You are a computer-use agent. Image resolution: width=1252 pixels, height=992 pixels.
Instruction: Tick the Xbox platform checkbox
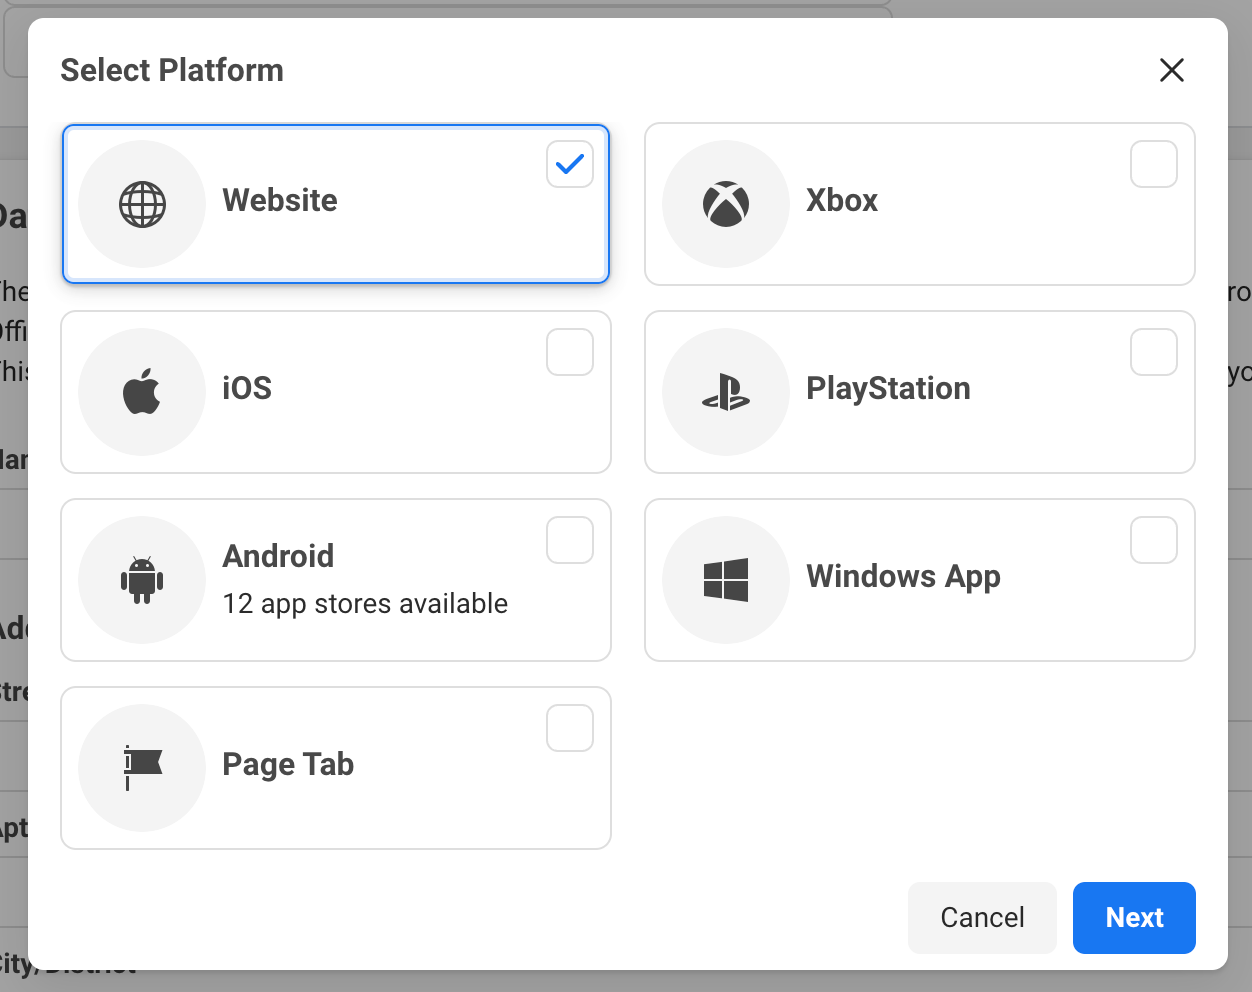1153,164
